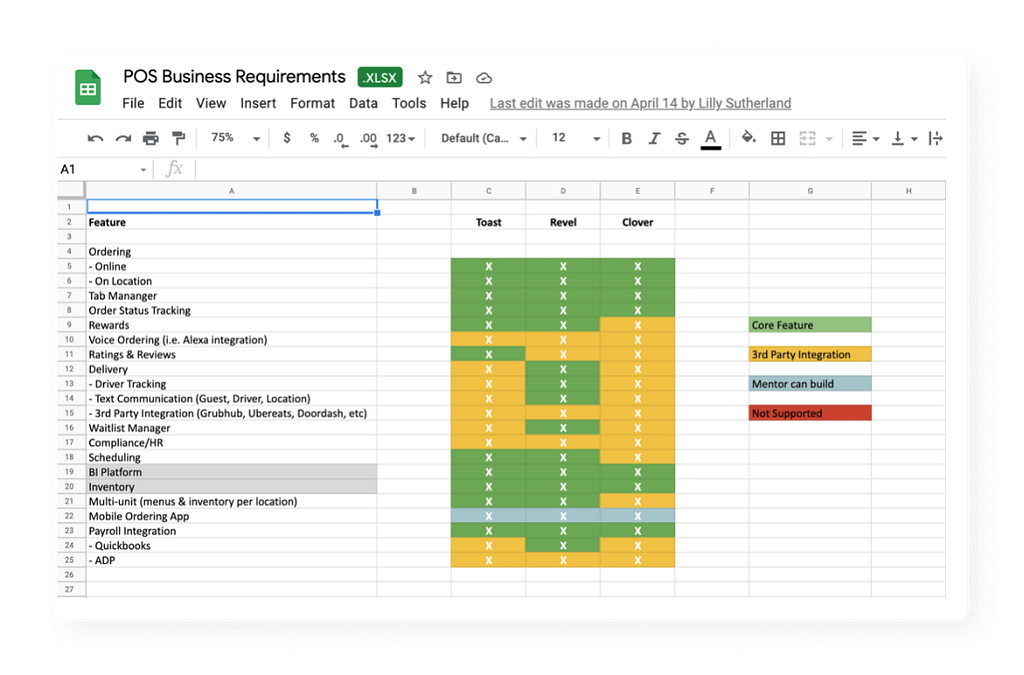Click the move to folder icon
The height and width of the screenshot is (675, 1024).
click(x=454, y=78)
